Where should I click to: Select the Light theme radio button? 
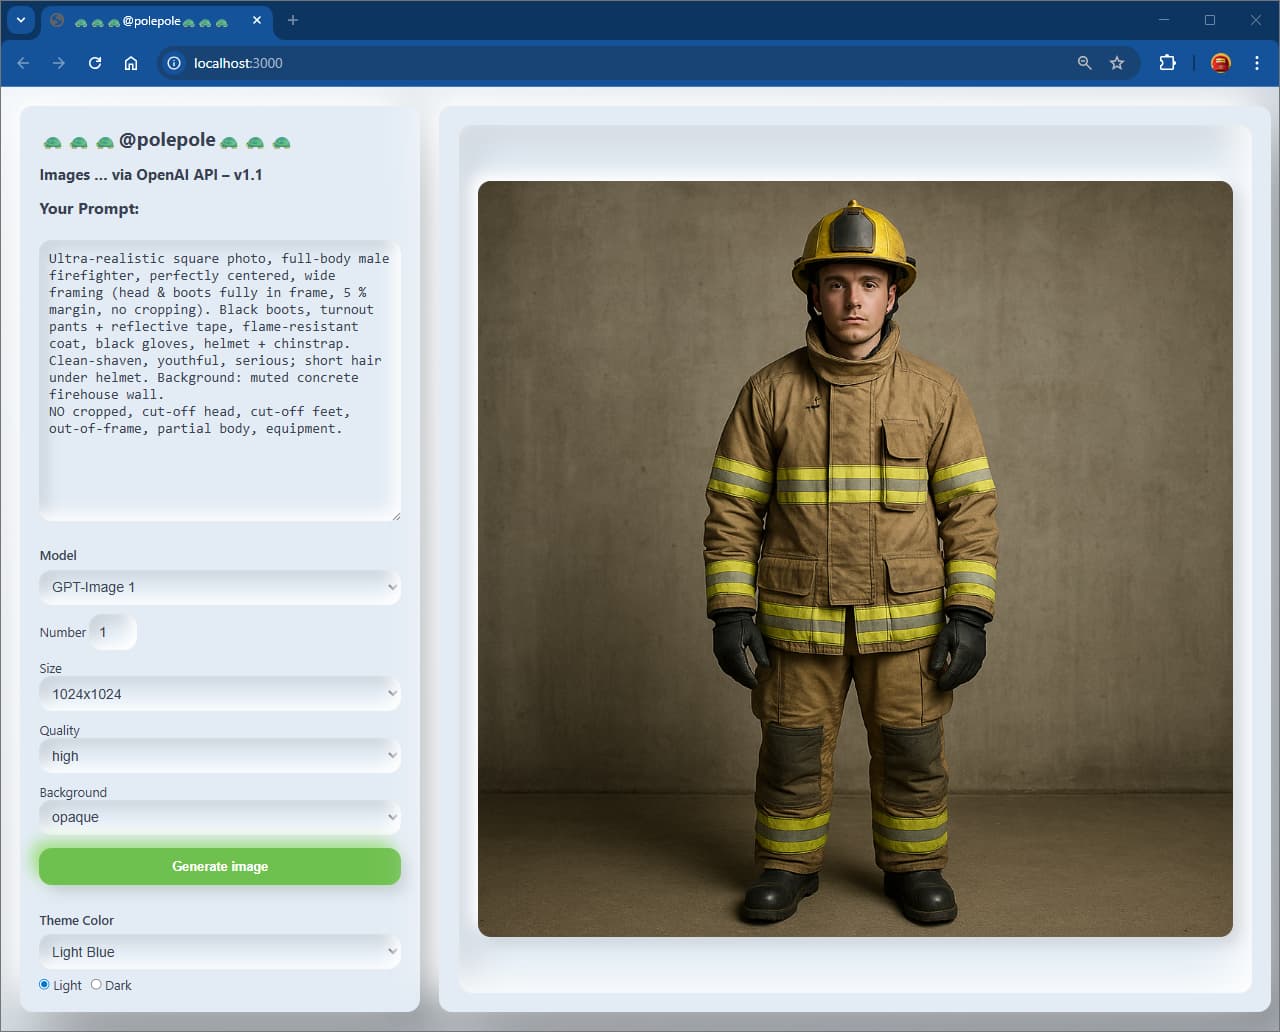click(44, 985)
